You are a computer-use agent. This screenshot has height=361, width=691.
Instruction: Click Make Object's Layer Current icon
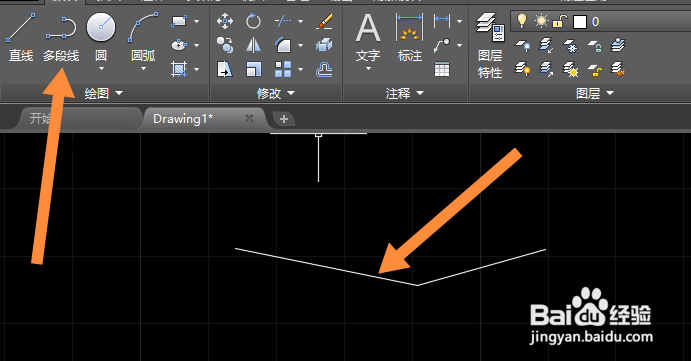tap(618, 45)
